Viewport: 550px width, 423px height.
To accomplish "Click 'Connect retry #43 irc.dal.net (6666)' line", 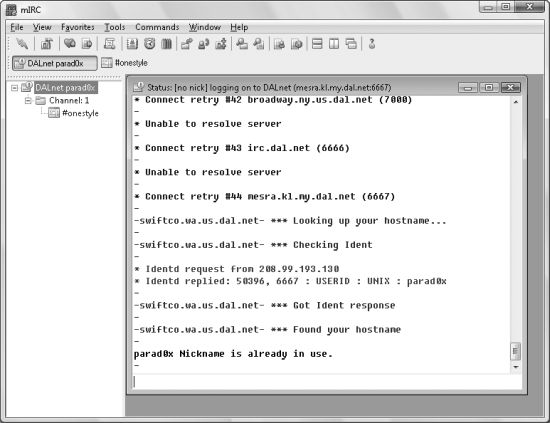I will coord(242,148).
